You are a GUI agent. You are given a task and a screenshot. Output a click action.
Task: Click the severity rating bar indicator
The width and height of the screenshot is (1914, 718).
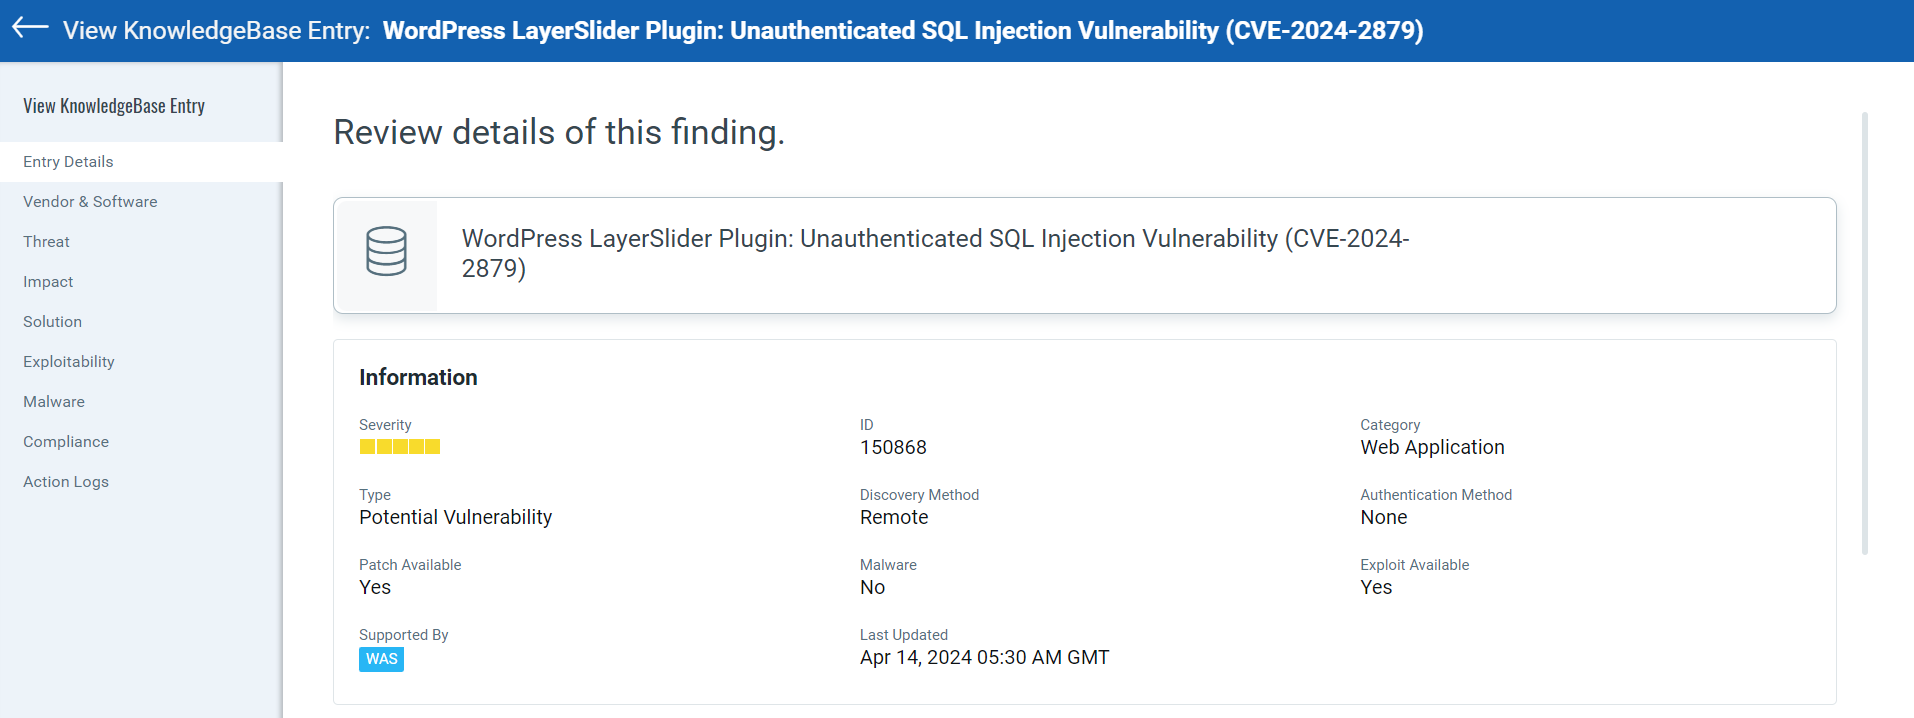pos(399,447)
